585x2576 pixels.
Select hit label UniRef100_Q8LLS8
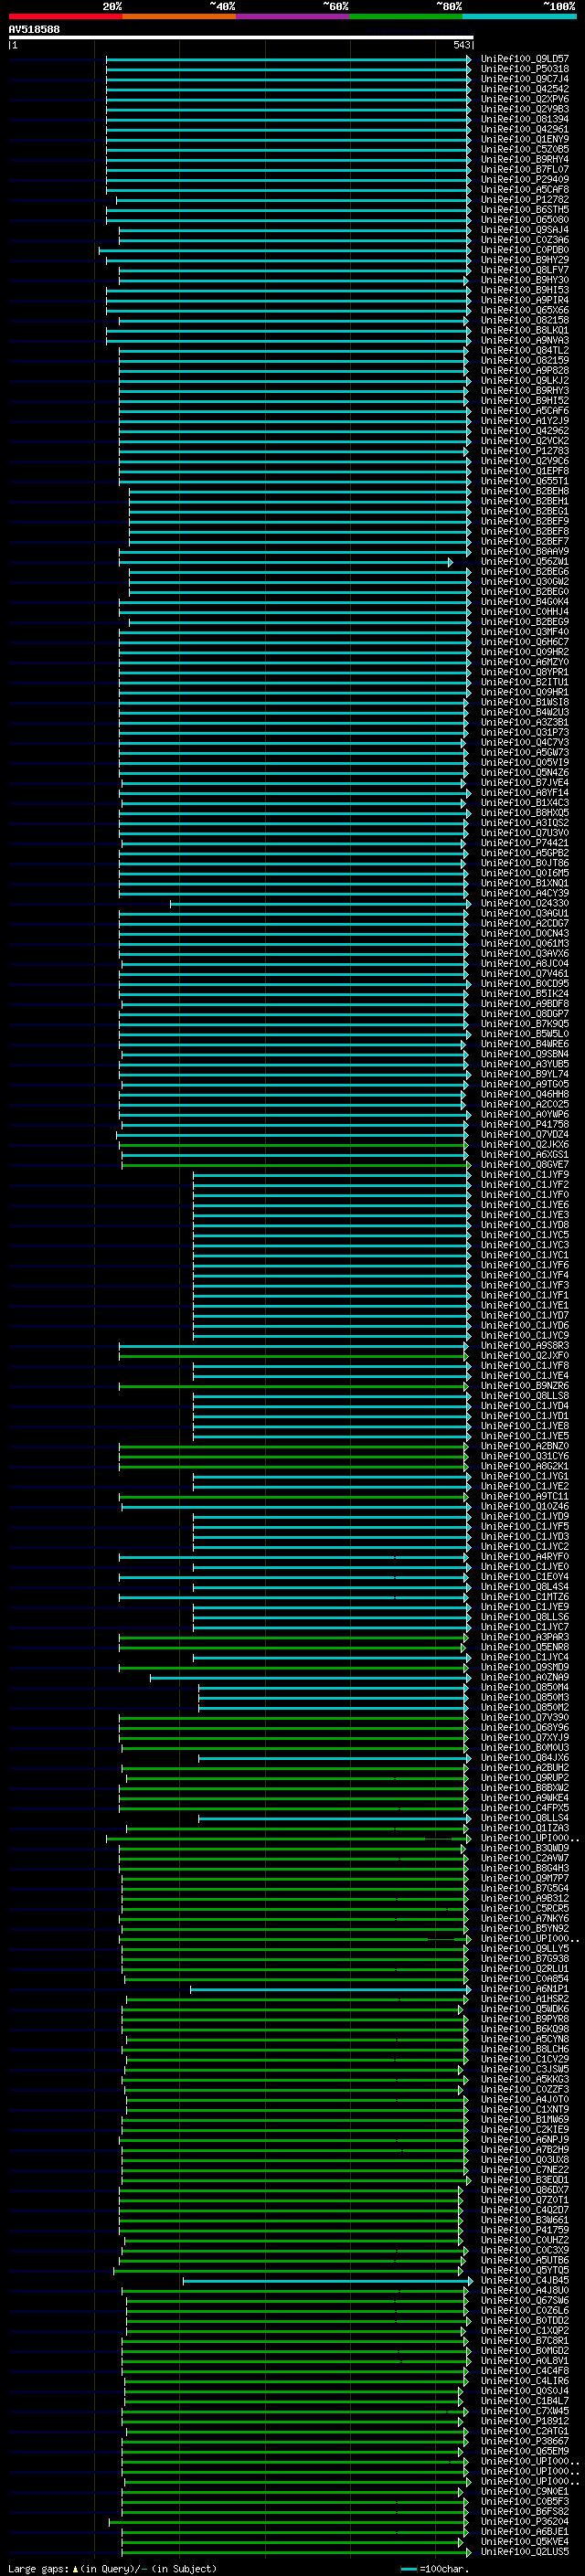524,1395
